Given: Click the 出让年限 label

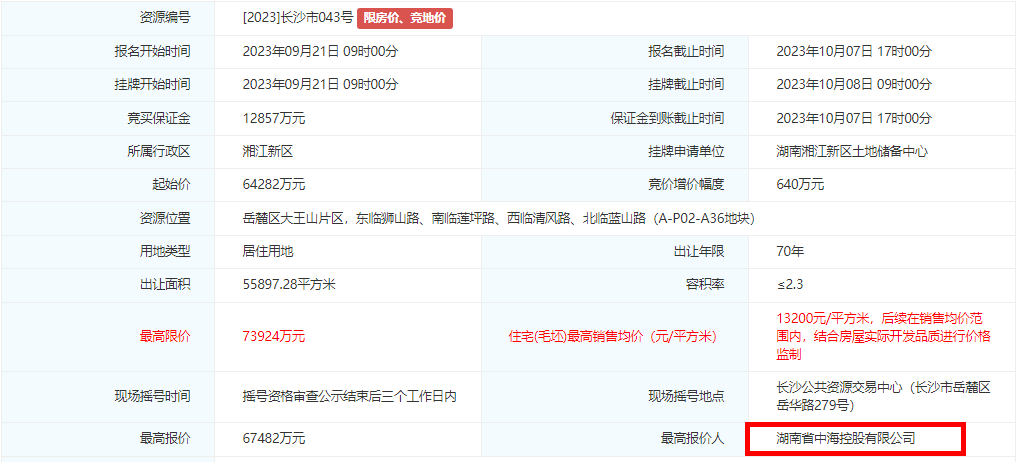Looking at the screenshot, I should pos(698,252).
